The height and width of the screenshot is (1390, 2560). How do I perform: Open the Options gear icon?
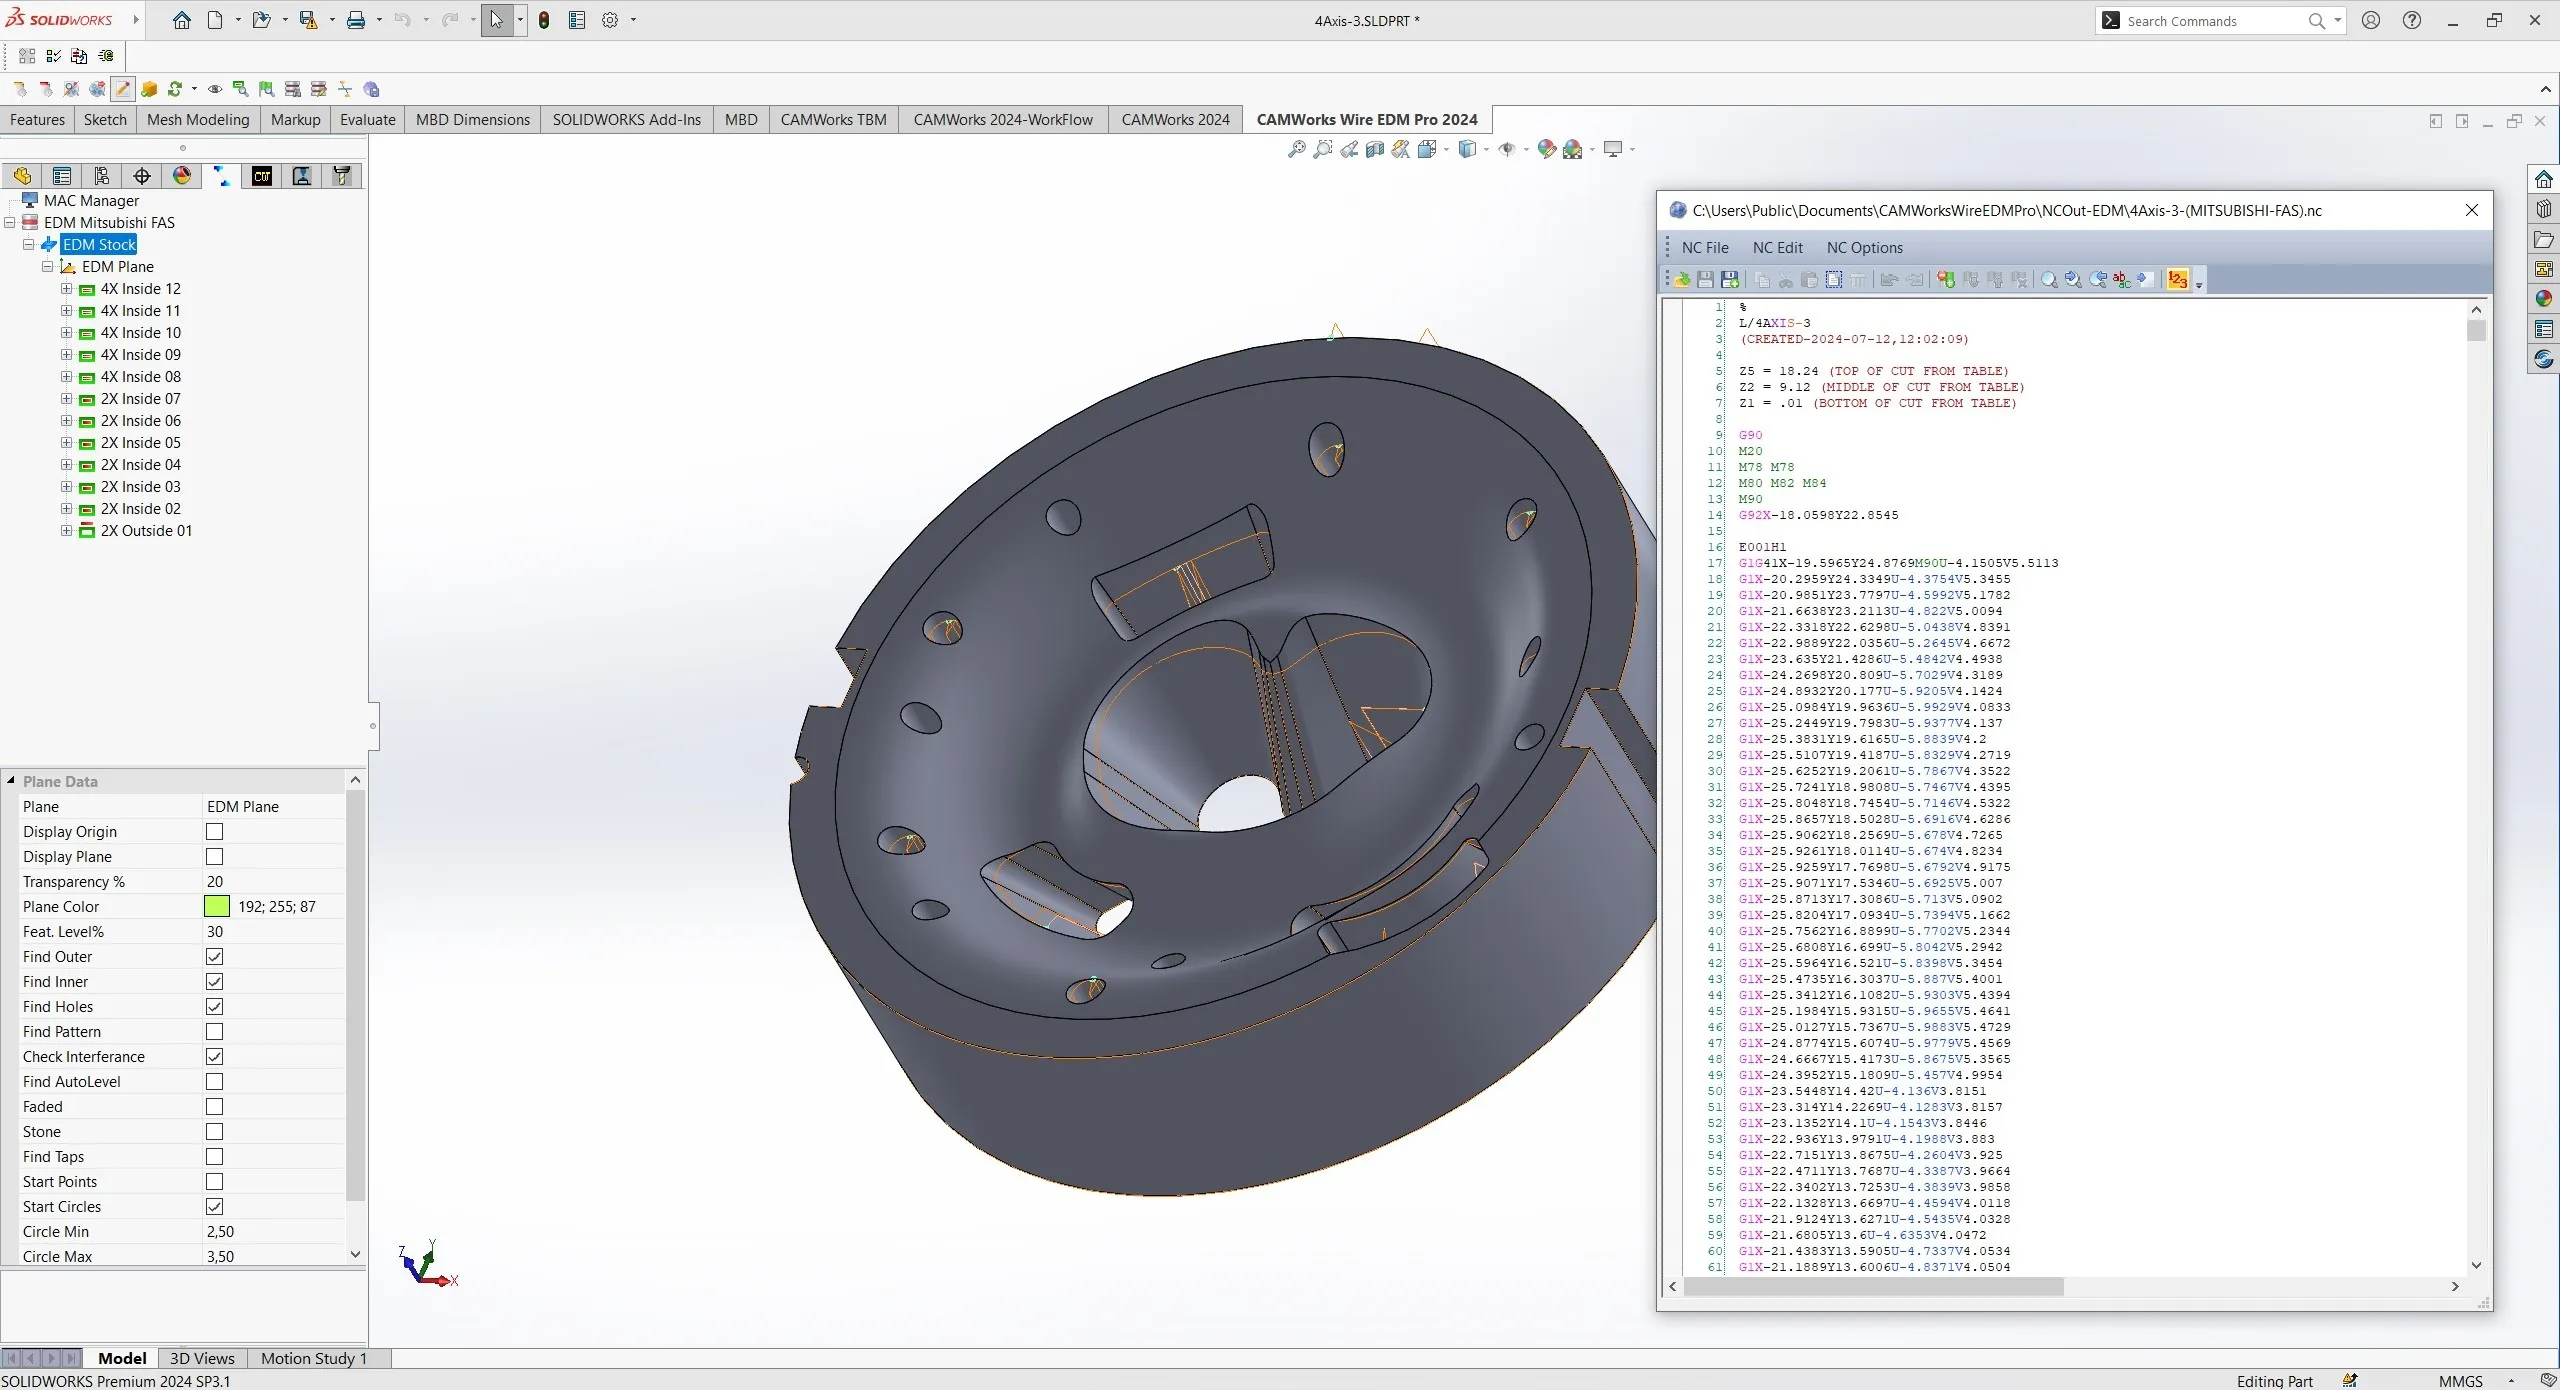610,20
